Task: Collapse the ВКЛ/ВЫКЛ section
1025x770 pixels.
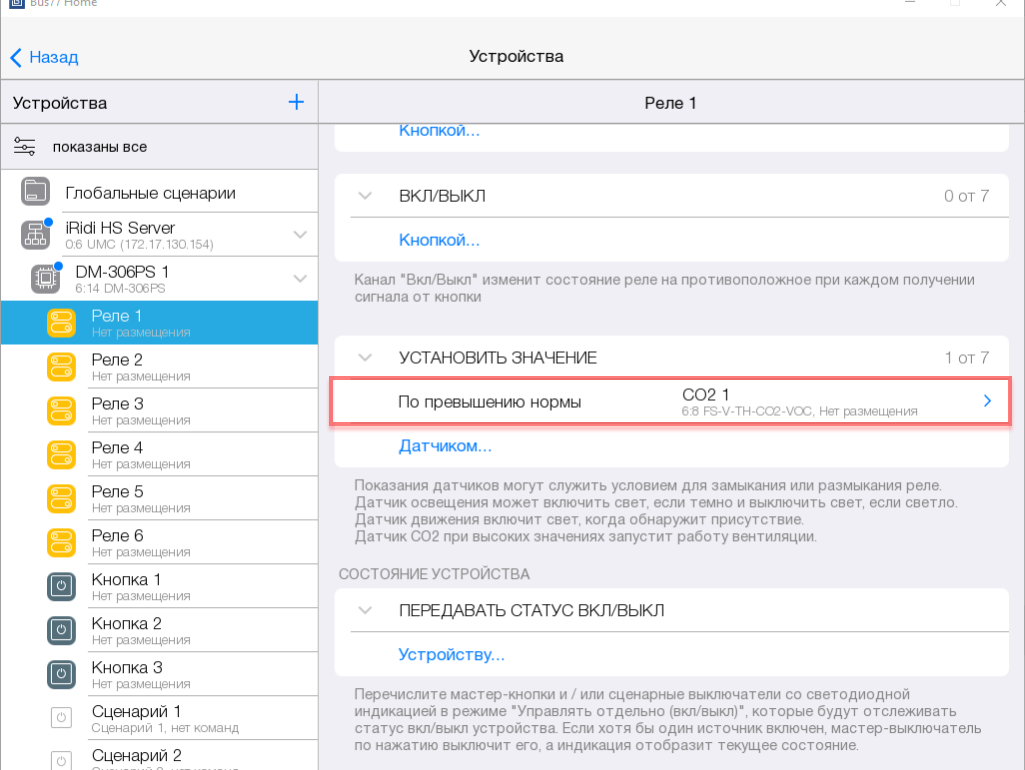Action: [x=365, y=196]
